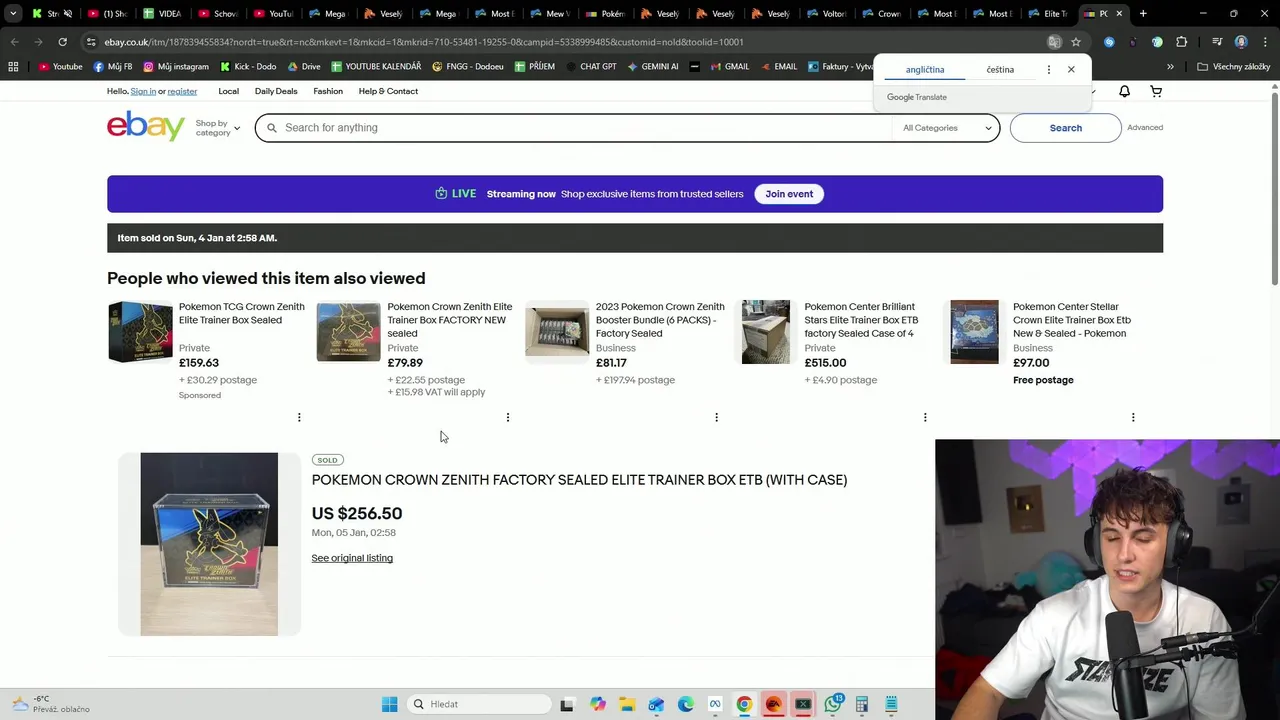
Task: Open All Categories dropdown
Action: tap(946, 128)
